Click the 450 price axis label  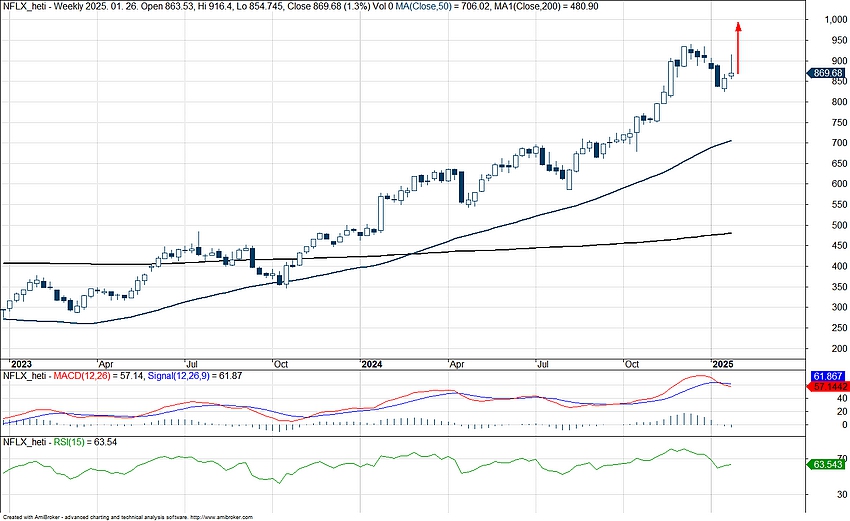tap(840, 246)
